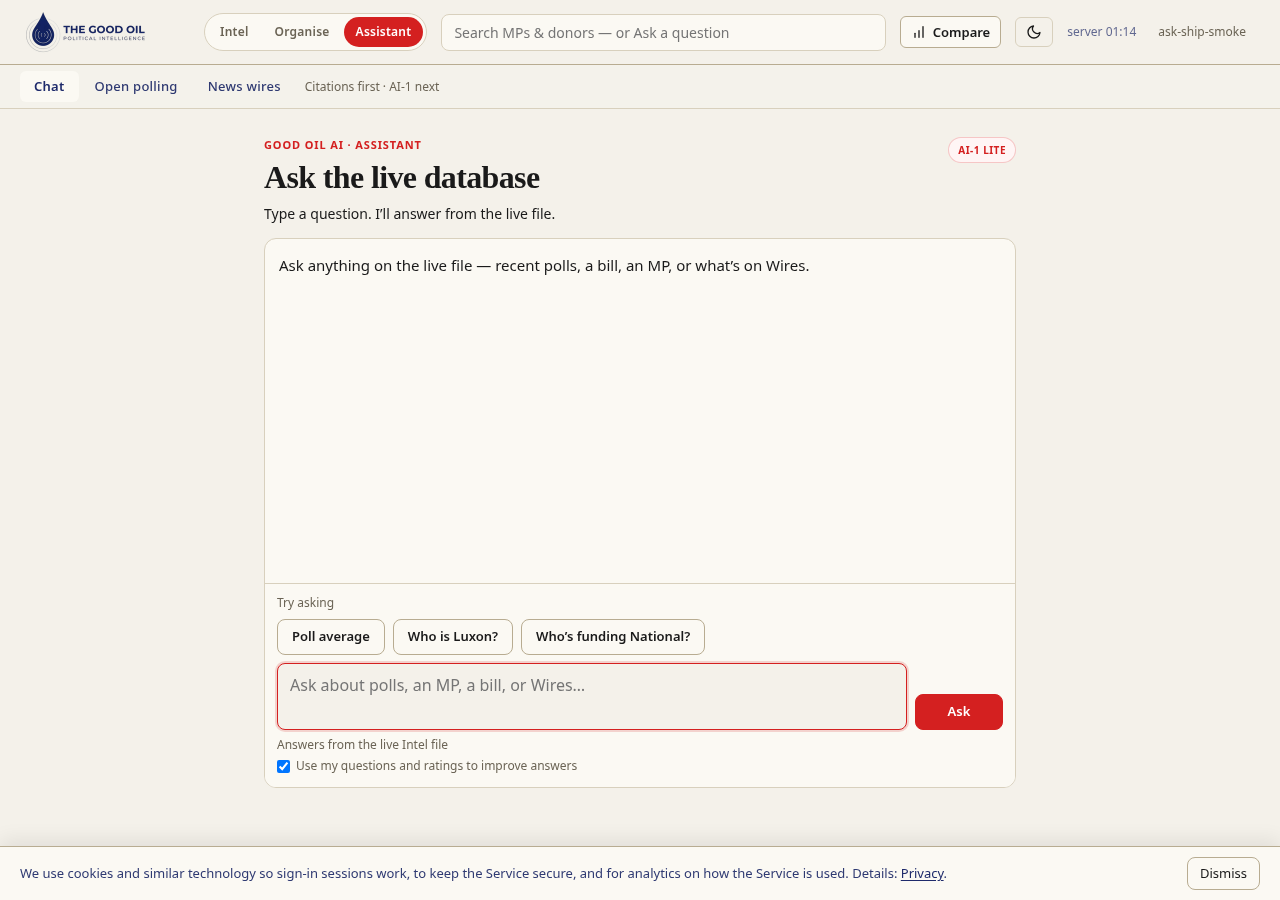Uncheck 'Use my questions and ratings' checkbox
This screenshot has height=900, width=1280.
click(x=284, y=767)
